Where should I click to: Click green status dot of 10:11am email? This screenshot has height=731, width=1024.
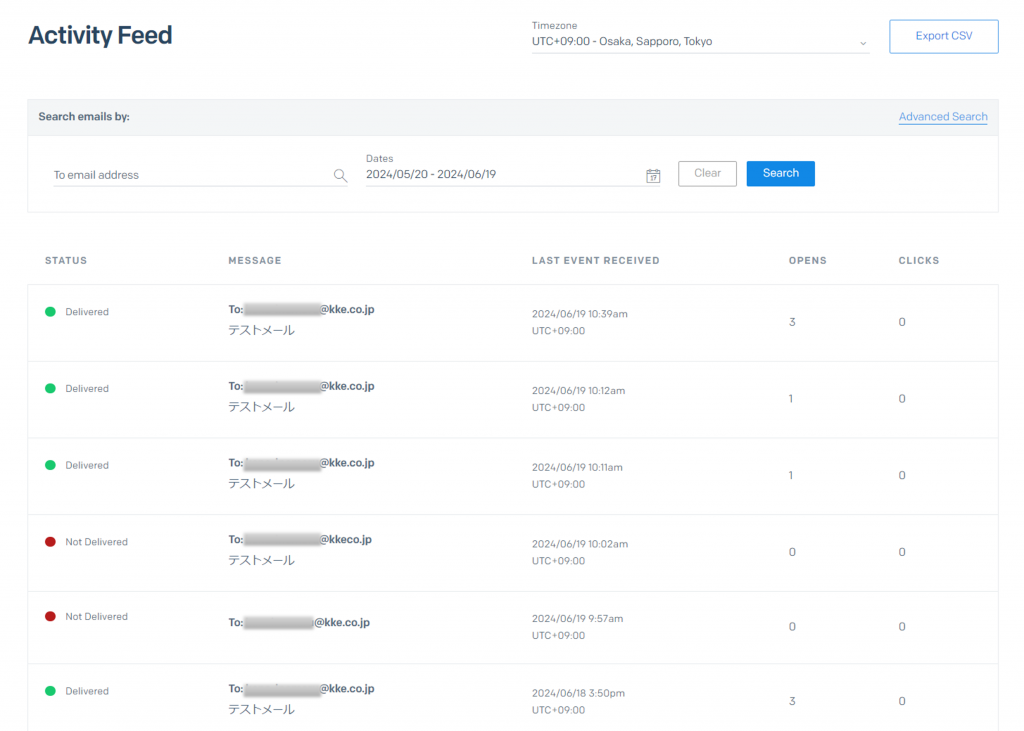click(50, 465)
